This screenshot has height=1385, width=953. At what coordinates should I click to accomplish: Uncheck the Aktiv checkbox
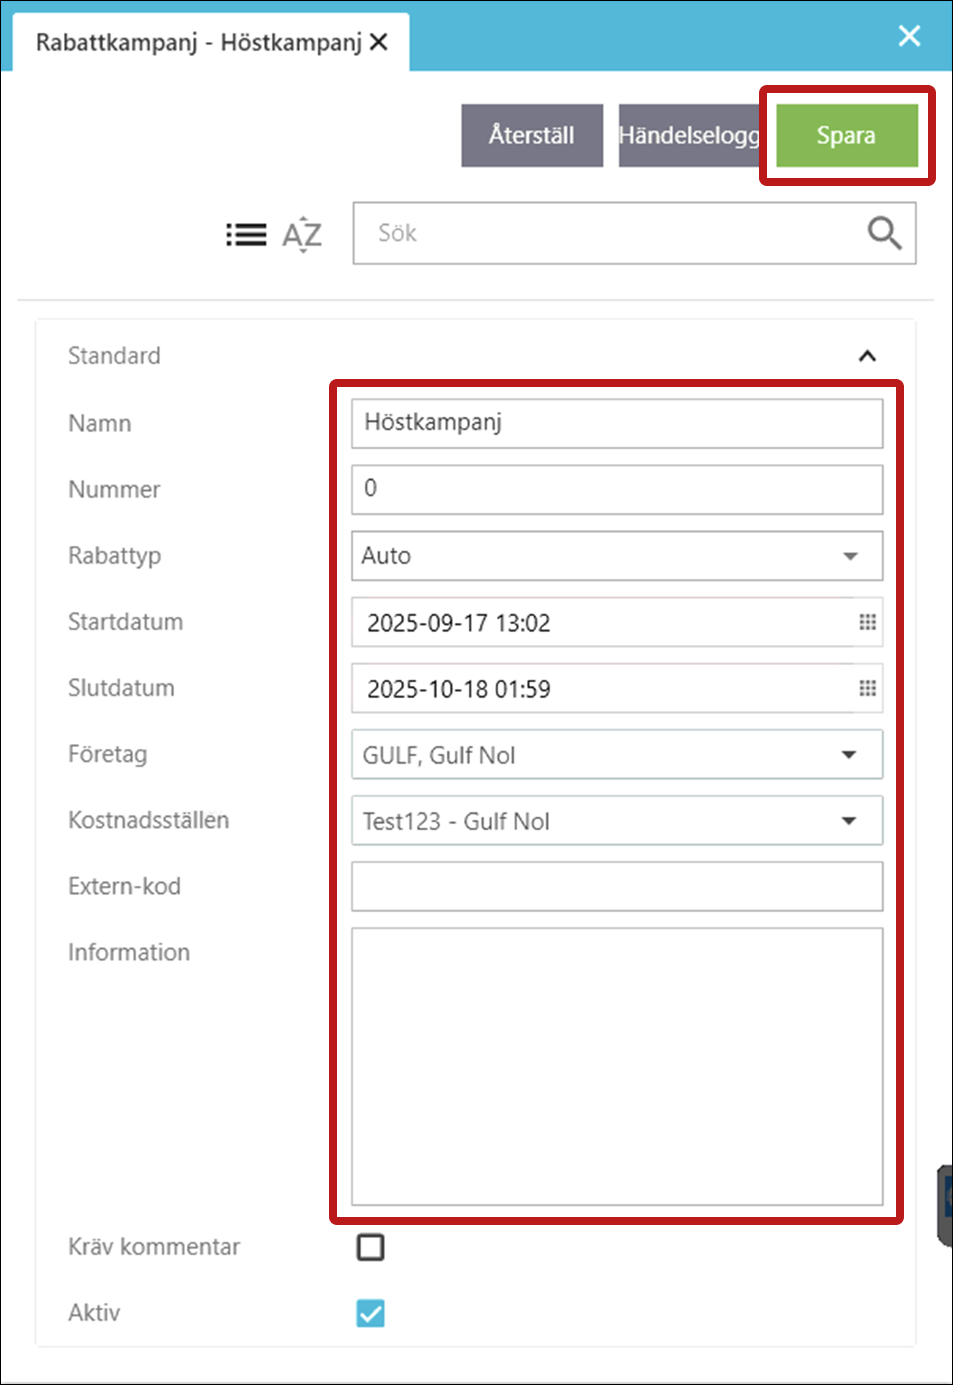click(370, 1313)
